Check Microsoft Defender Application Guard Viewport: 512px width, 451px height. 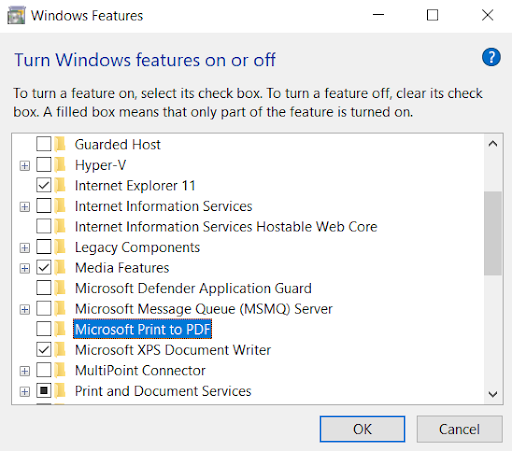[44, 288]
